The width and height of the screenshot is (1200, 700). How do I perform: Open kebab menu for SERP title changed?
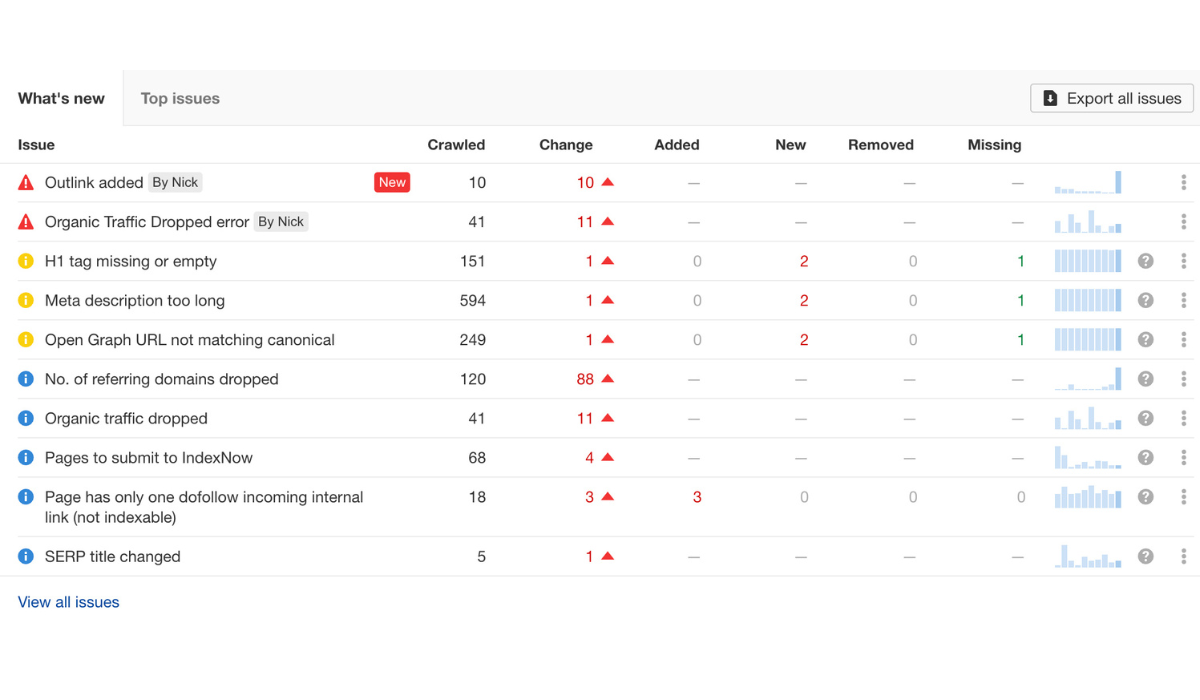pos(1183,556)
